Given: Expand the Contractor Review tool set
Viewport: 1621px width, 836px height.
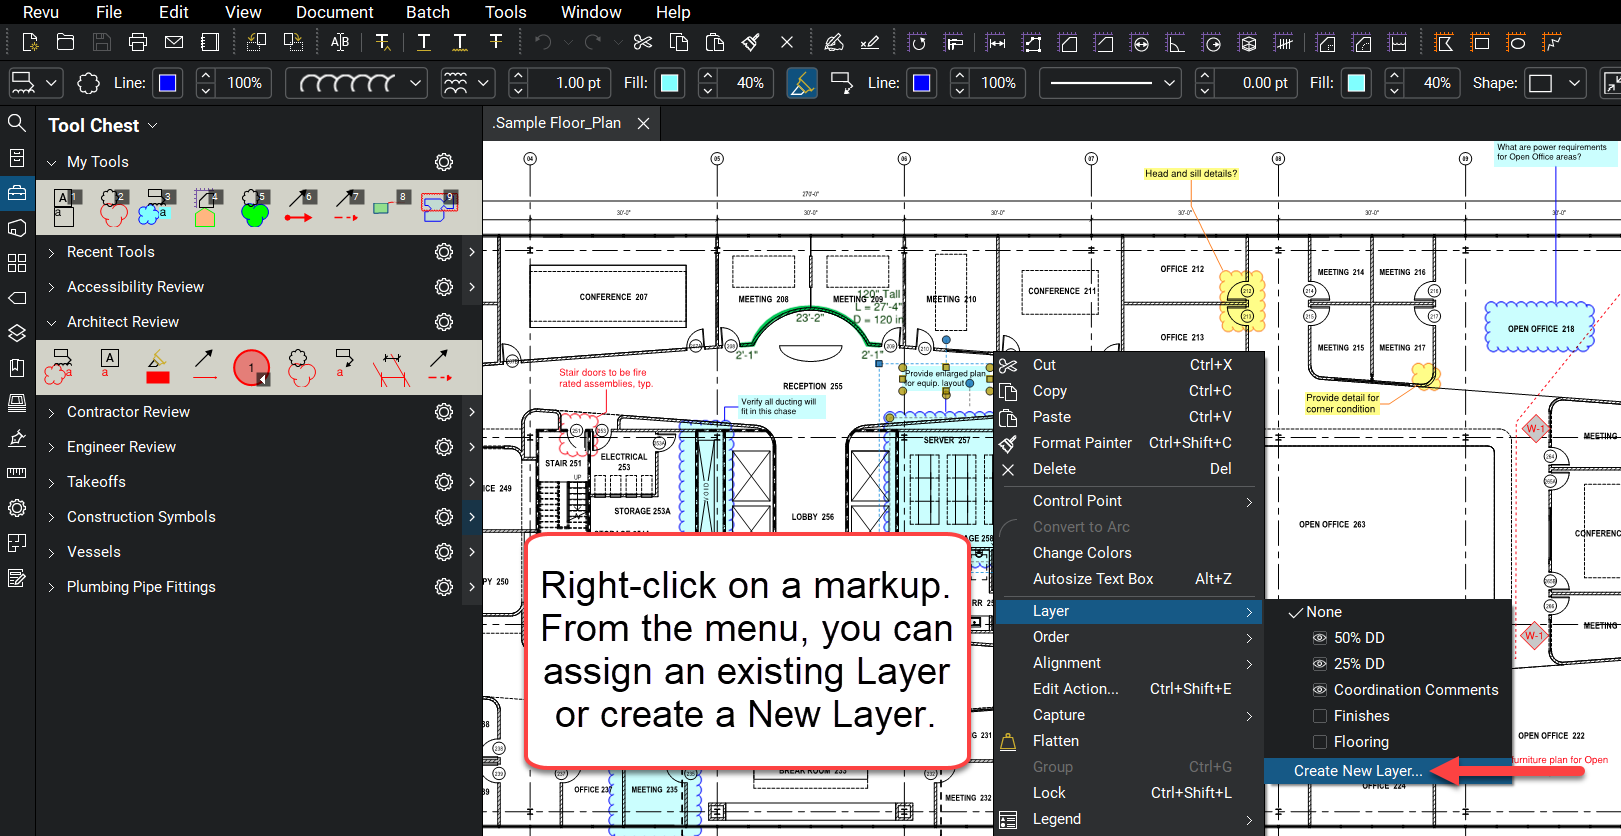Looking at the screenshot, I should 51,412.
